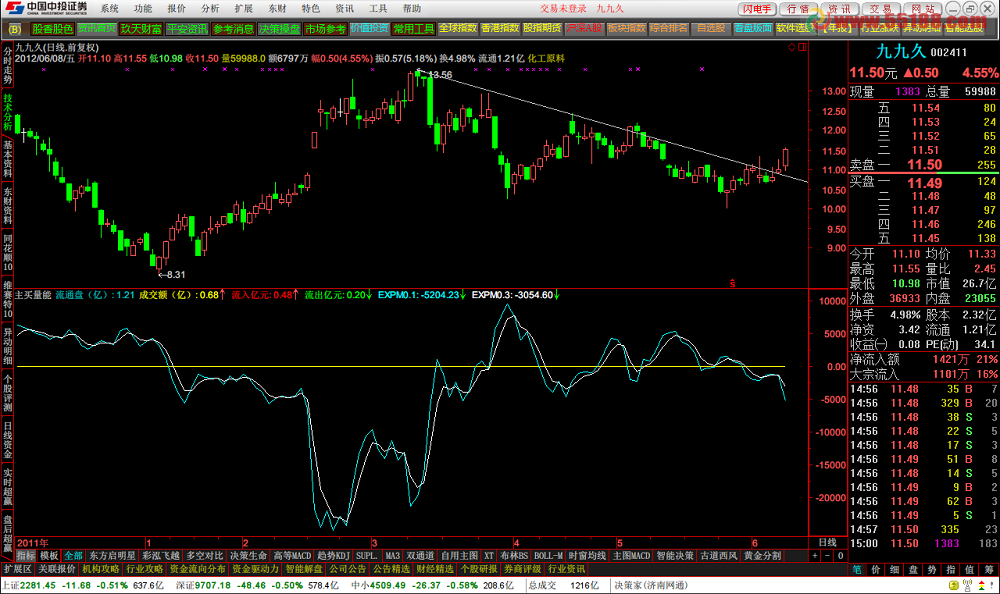Screen dimensions: 1000x594
Task: Switch to the 分时走势 sidebar tab
Action: (8, 65)
